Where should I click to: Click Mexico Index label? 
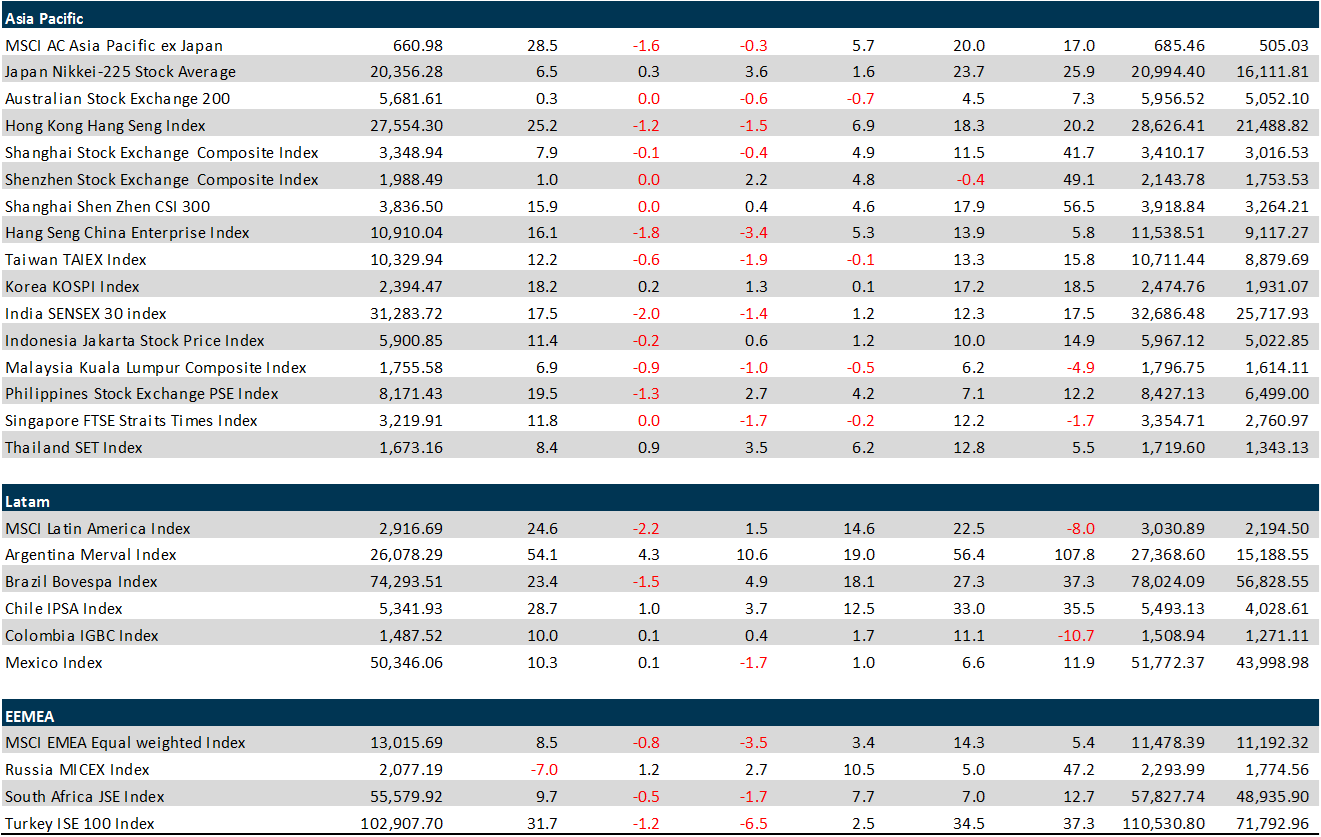54,663
